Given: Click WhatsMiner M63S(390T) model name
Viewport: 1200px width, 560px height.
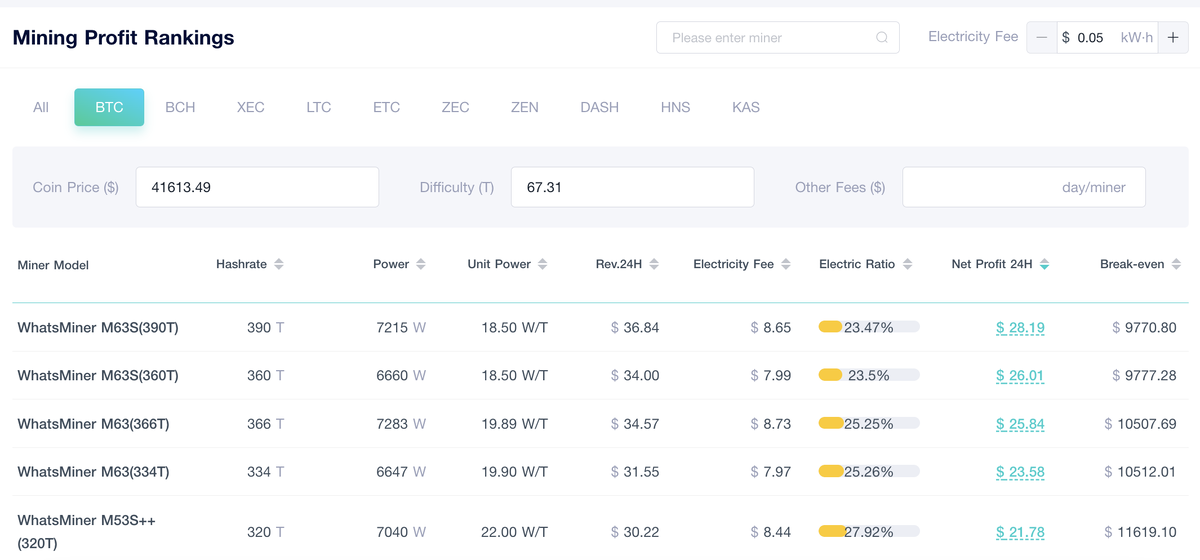Looking at the screenshot, I should [98, 328].
